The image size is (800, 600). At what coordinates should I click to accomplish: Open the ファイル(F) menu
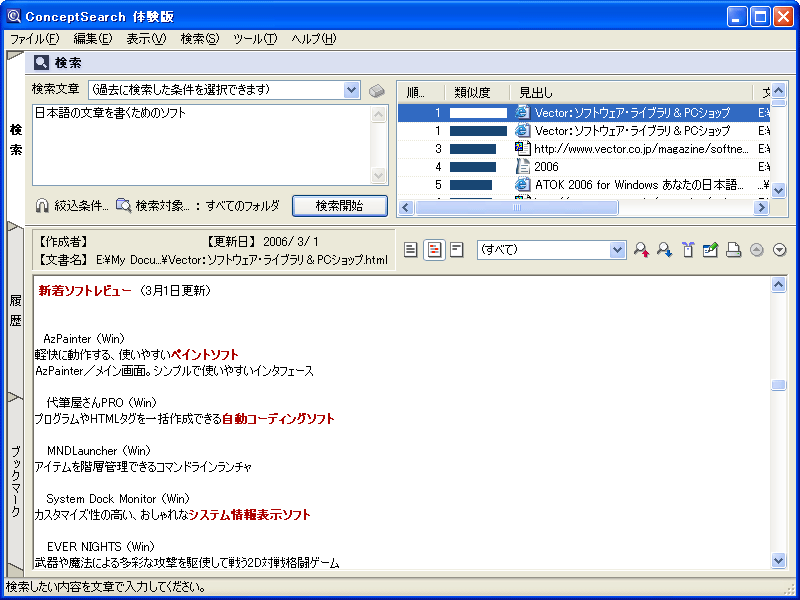click(34, 39)
